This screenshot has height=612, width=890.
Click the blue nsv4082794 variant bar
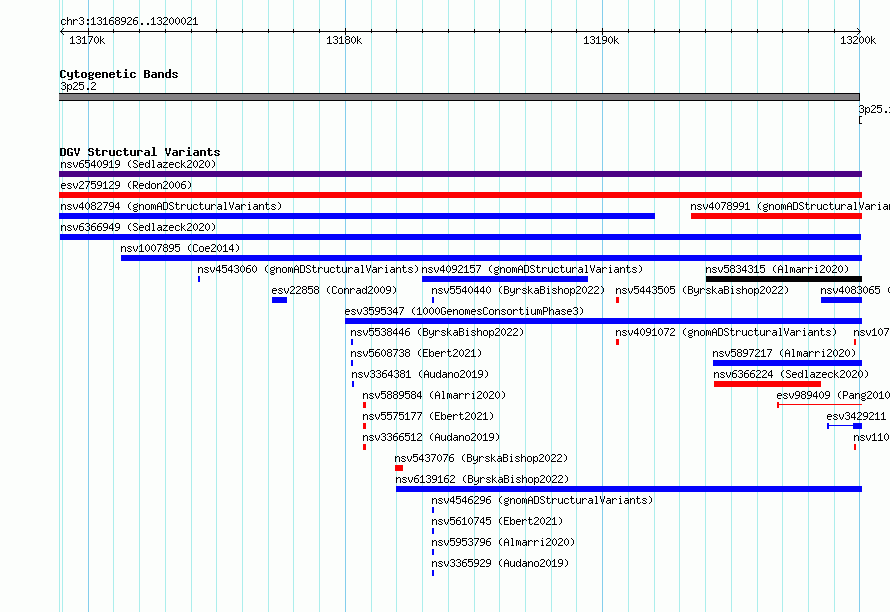coord(357,216)
